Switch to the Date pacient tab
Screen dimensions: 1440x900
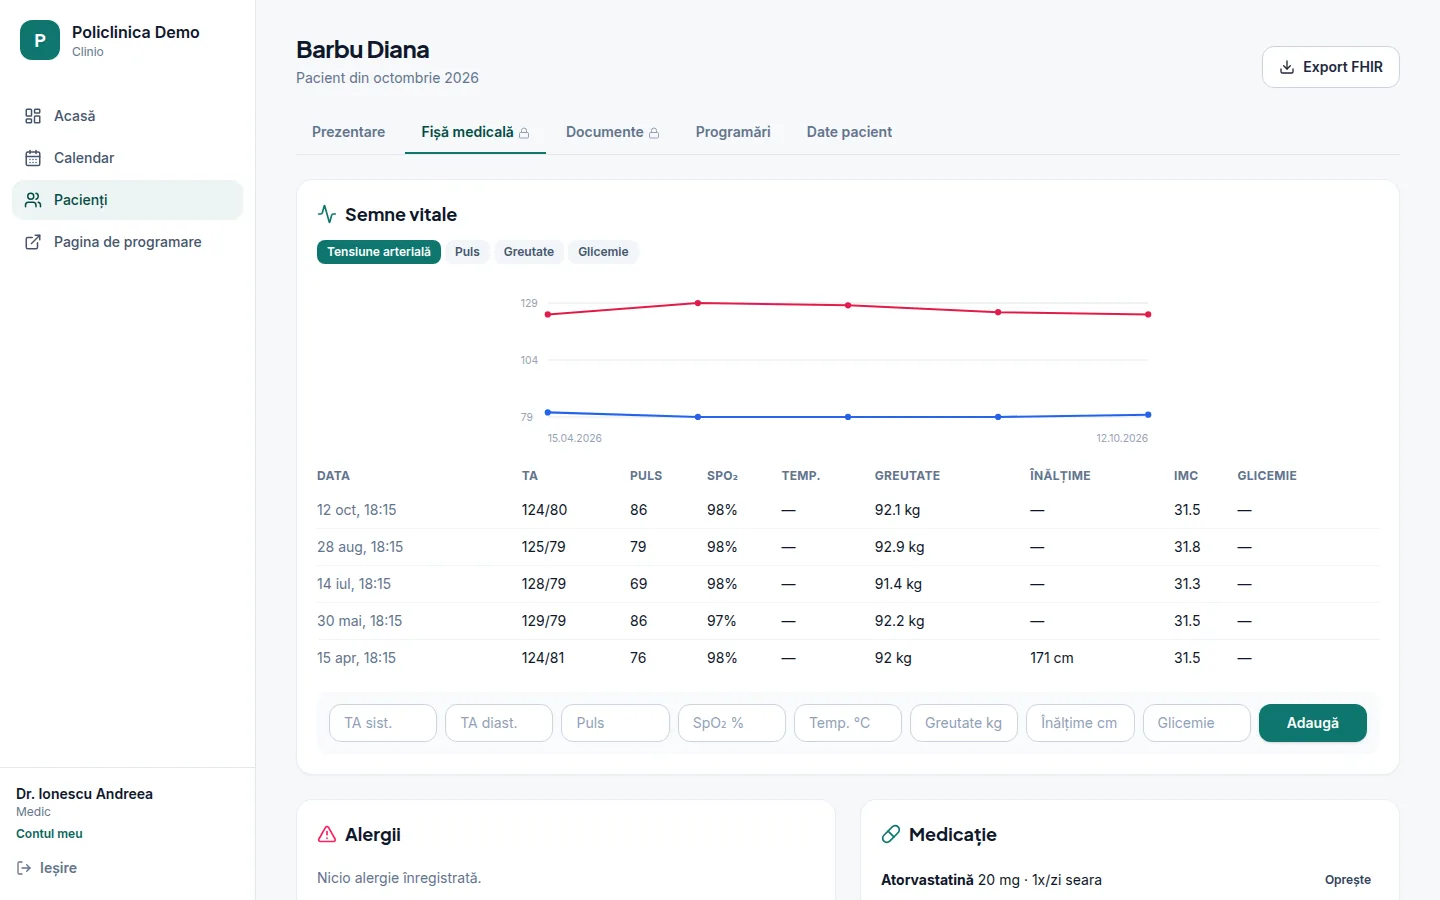(849, 132)
